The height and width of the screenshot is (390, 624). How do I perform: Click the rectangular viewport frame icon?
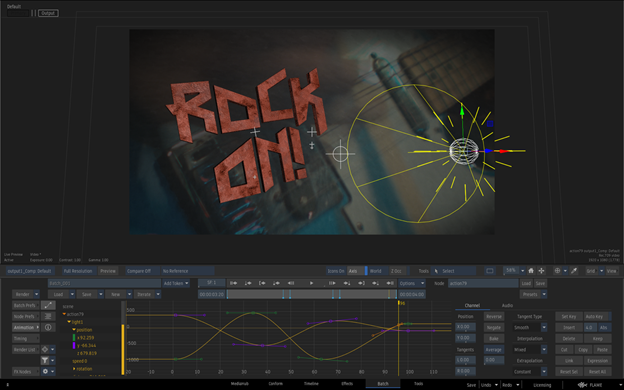click(490, 271)
